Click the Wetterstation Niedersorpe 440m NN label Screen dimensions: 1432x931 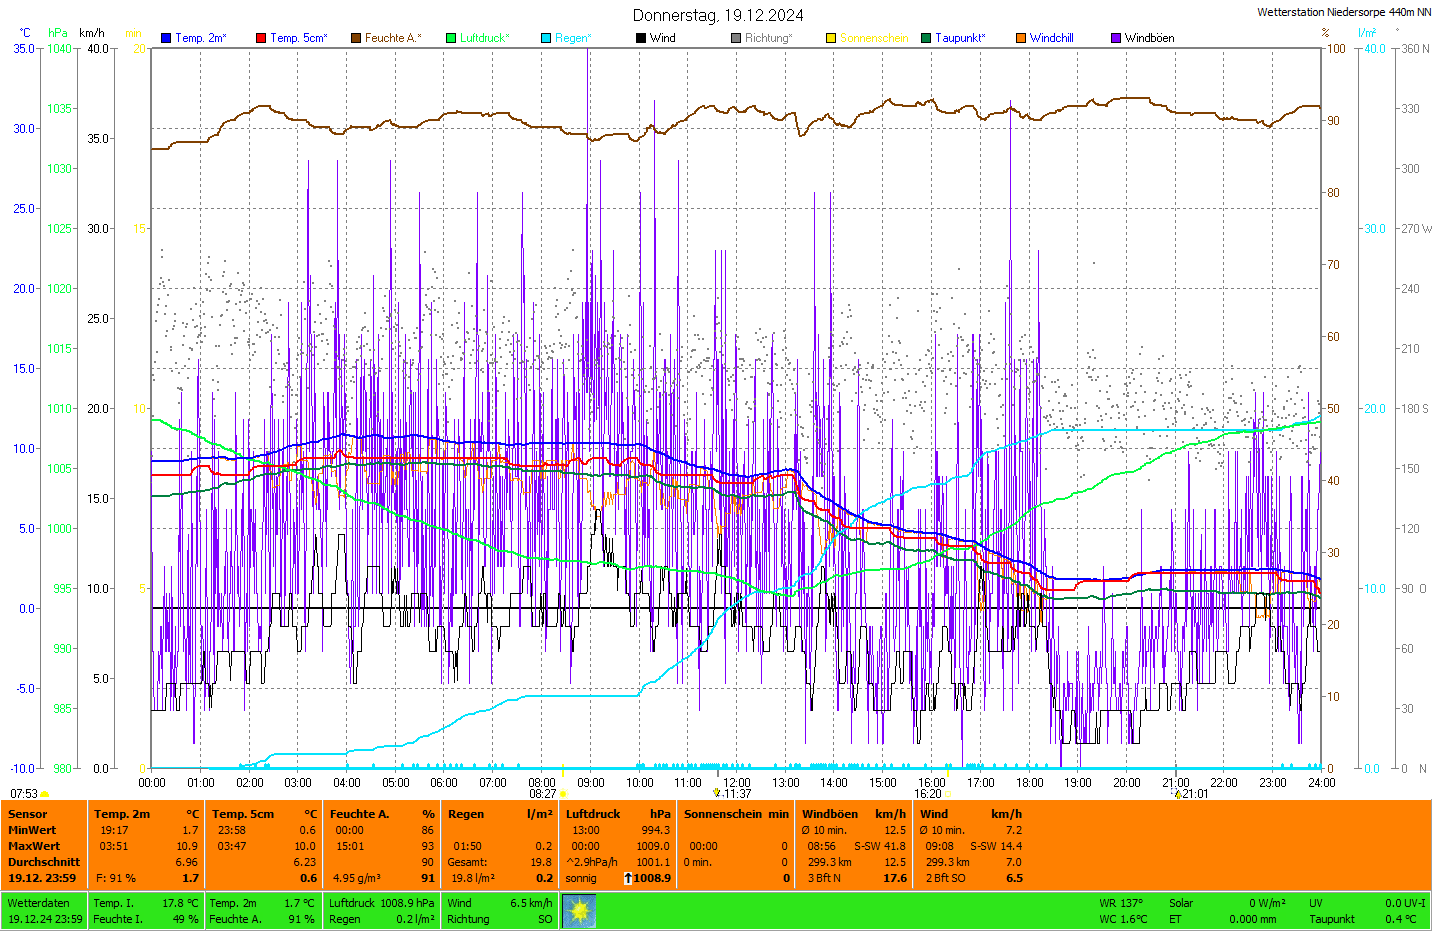(x=1343, y=12)
